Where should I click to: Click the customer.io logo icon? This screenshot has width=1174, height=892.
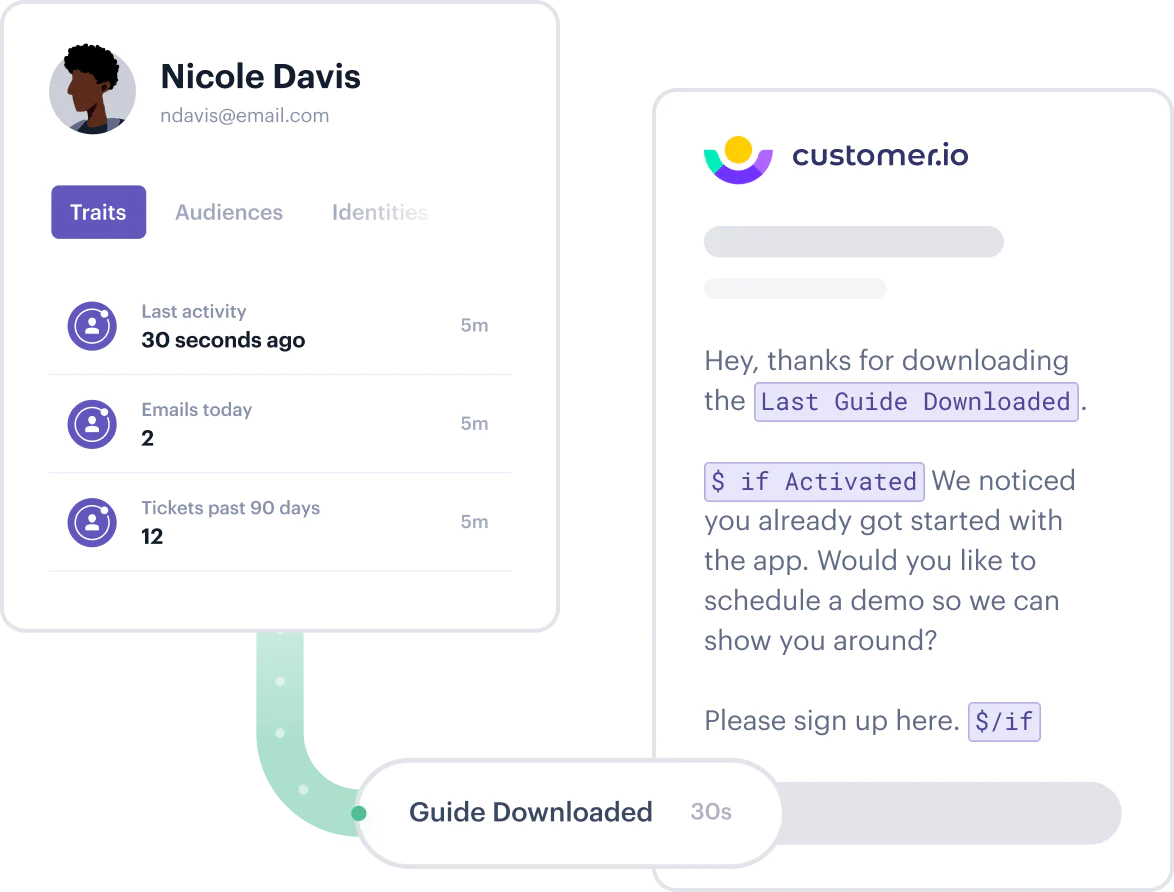[738, 159]
